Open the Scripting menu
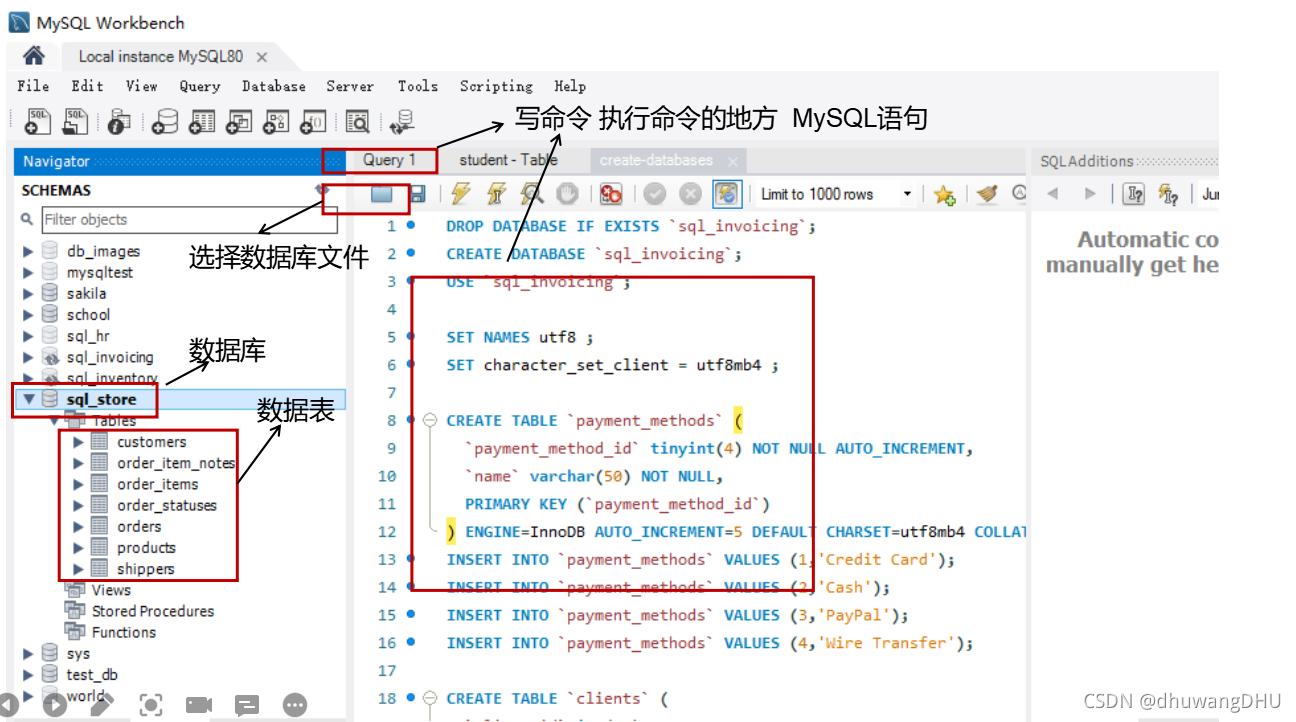The height and width of the screenshot is (722, 1296). tap(496, 86)
